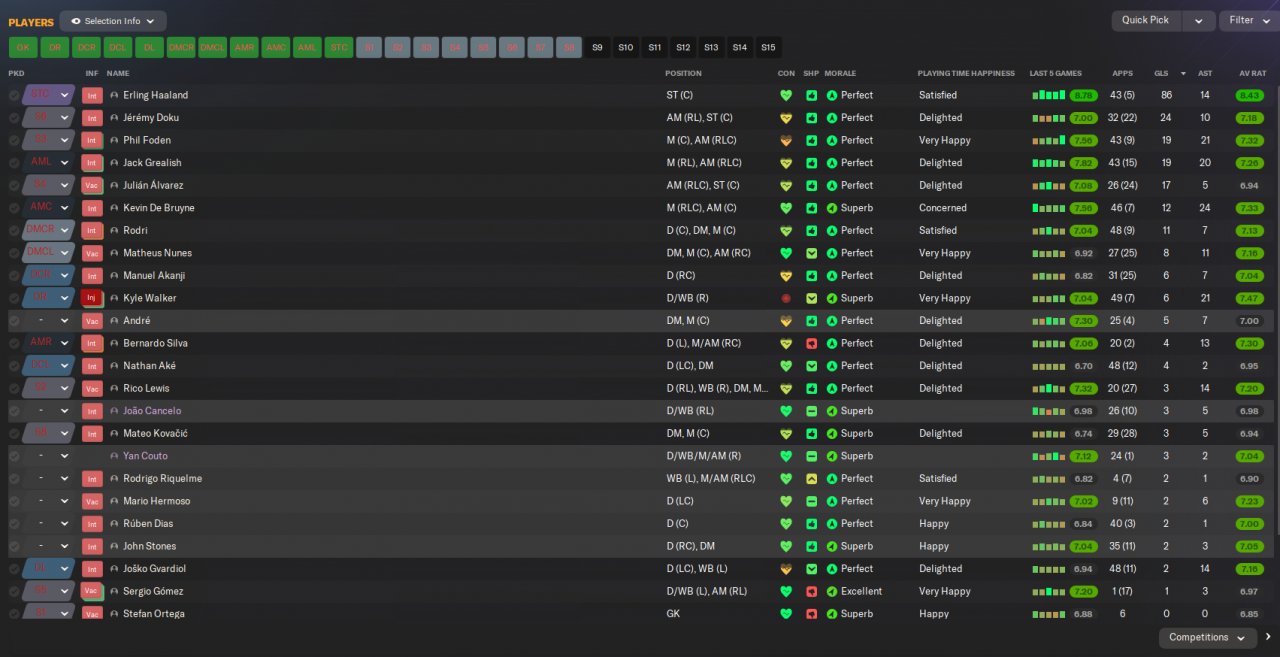The image size is (1280, 657).
Task: Select the AMC position slot
Action: pyautogui.click(x=275, y=47)
